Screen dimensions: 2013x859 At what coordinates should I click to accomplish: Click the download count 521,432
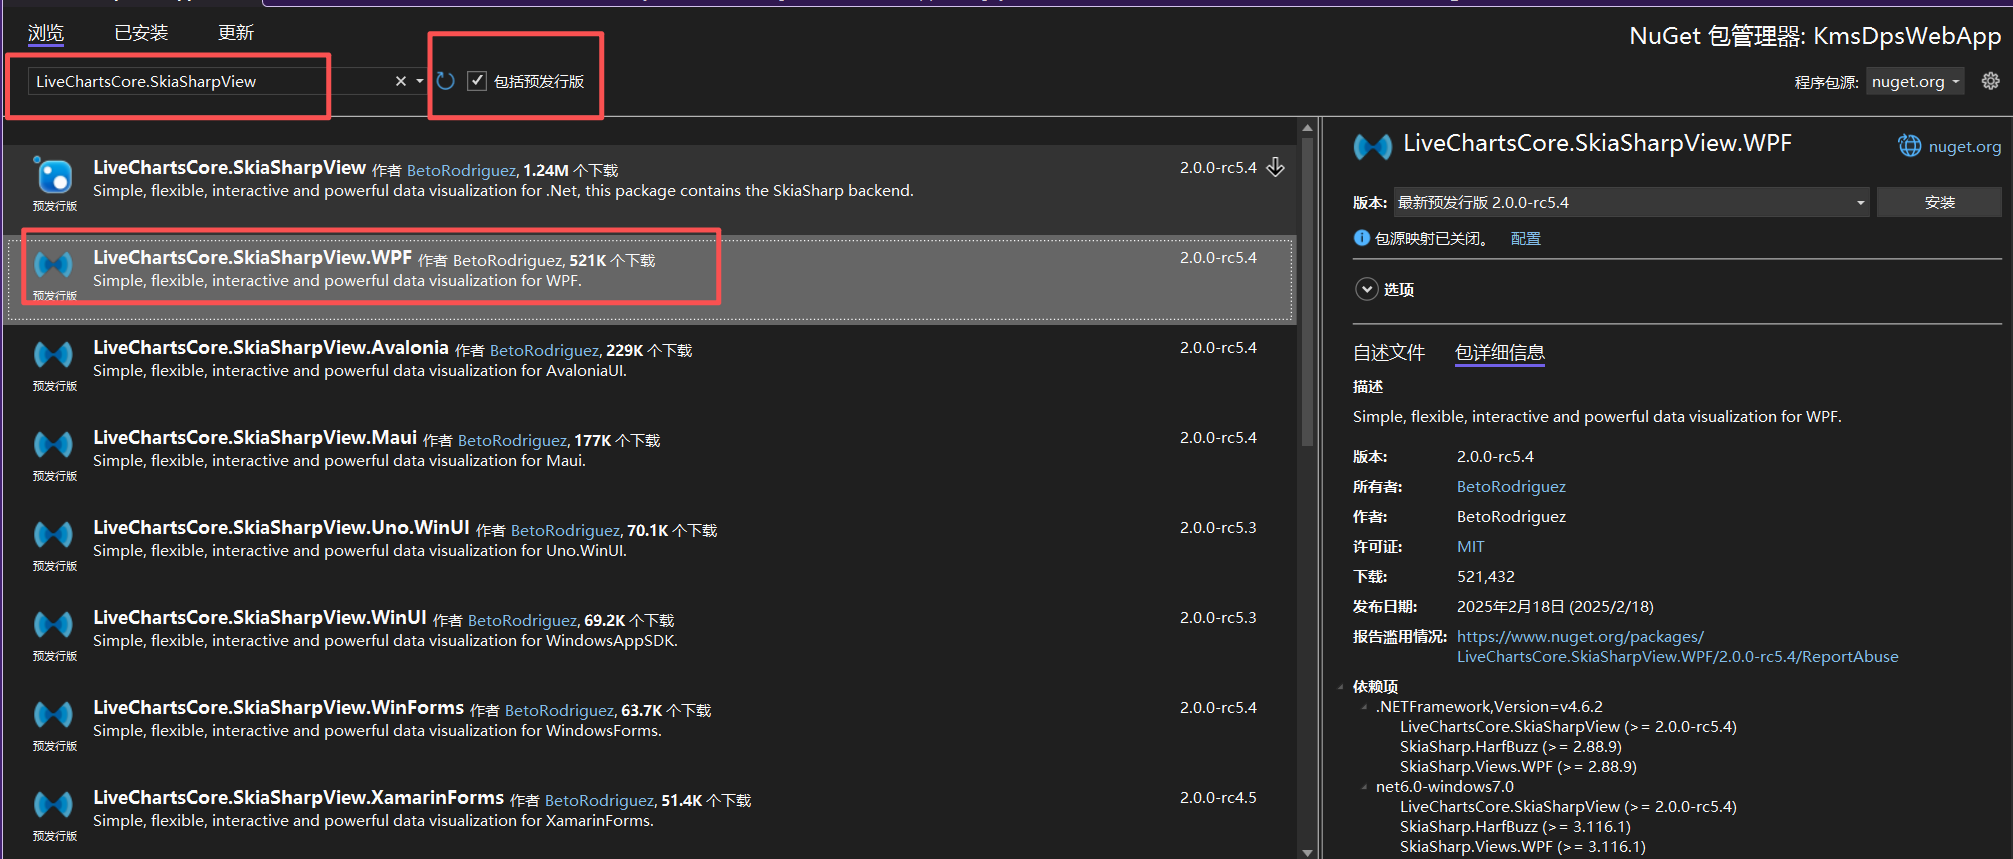1486,576
